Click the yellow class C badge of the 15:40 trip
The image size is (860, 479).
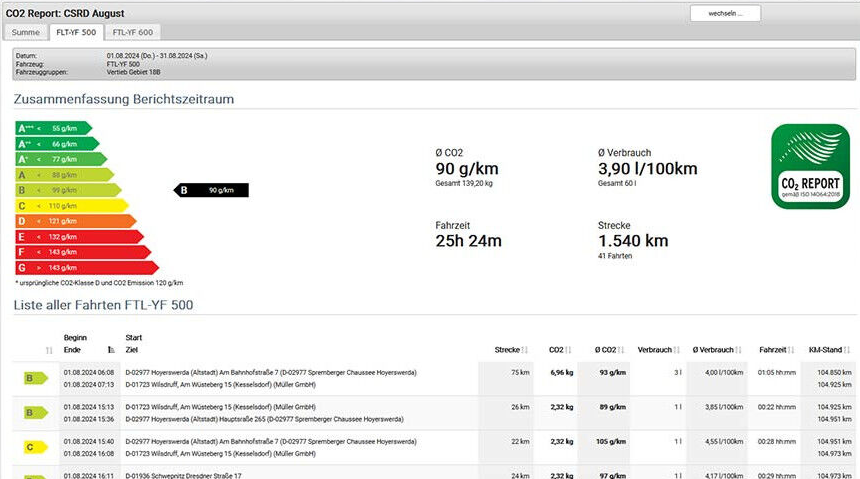pos(35,447)
